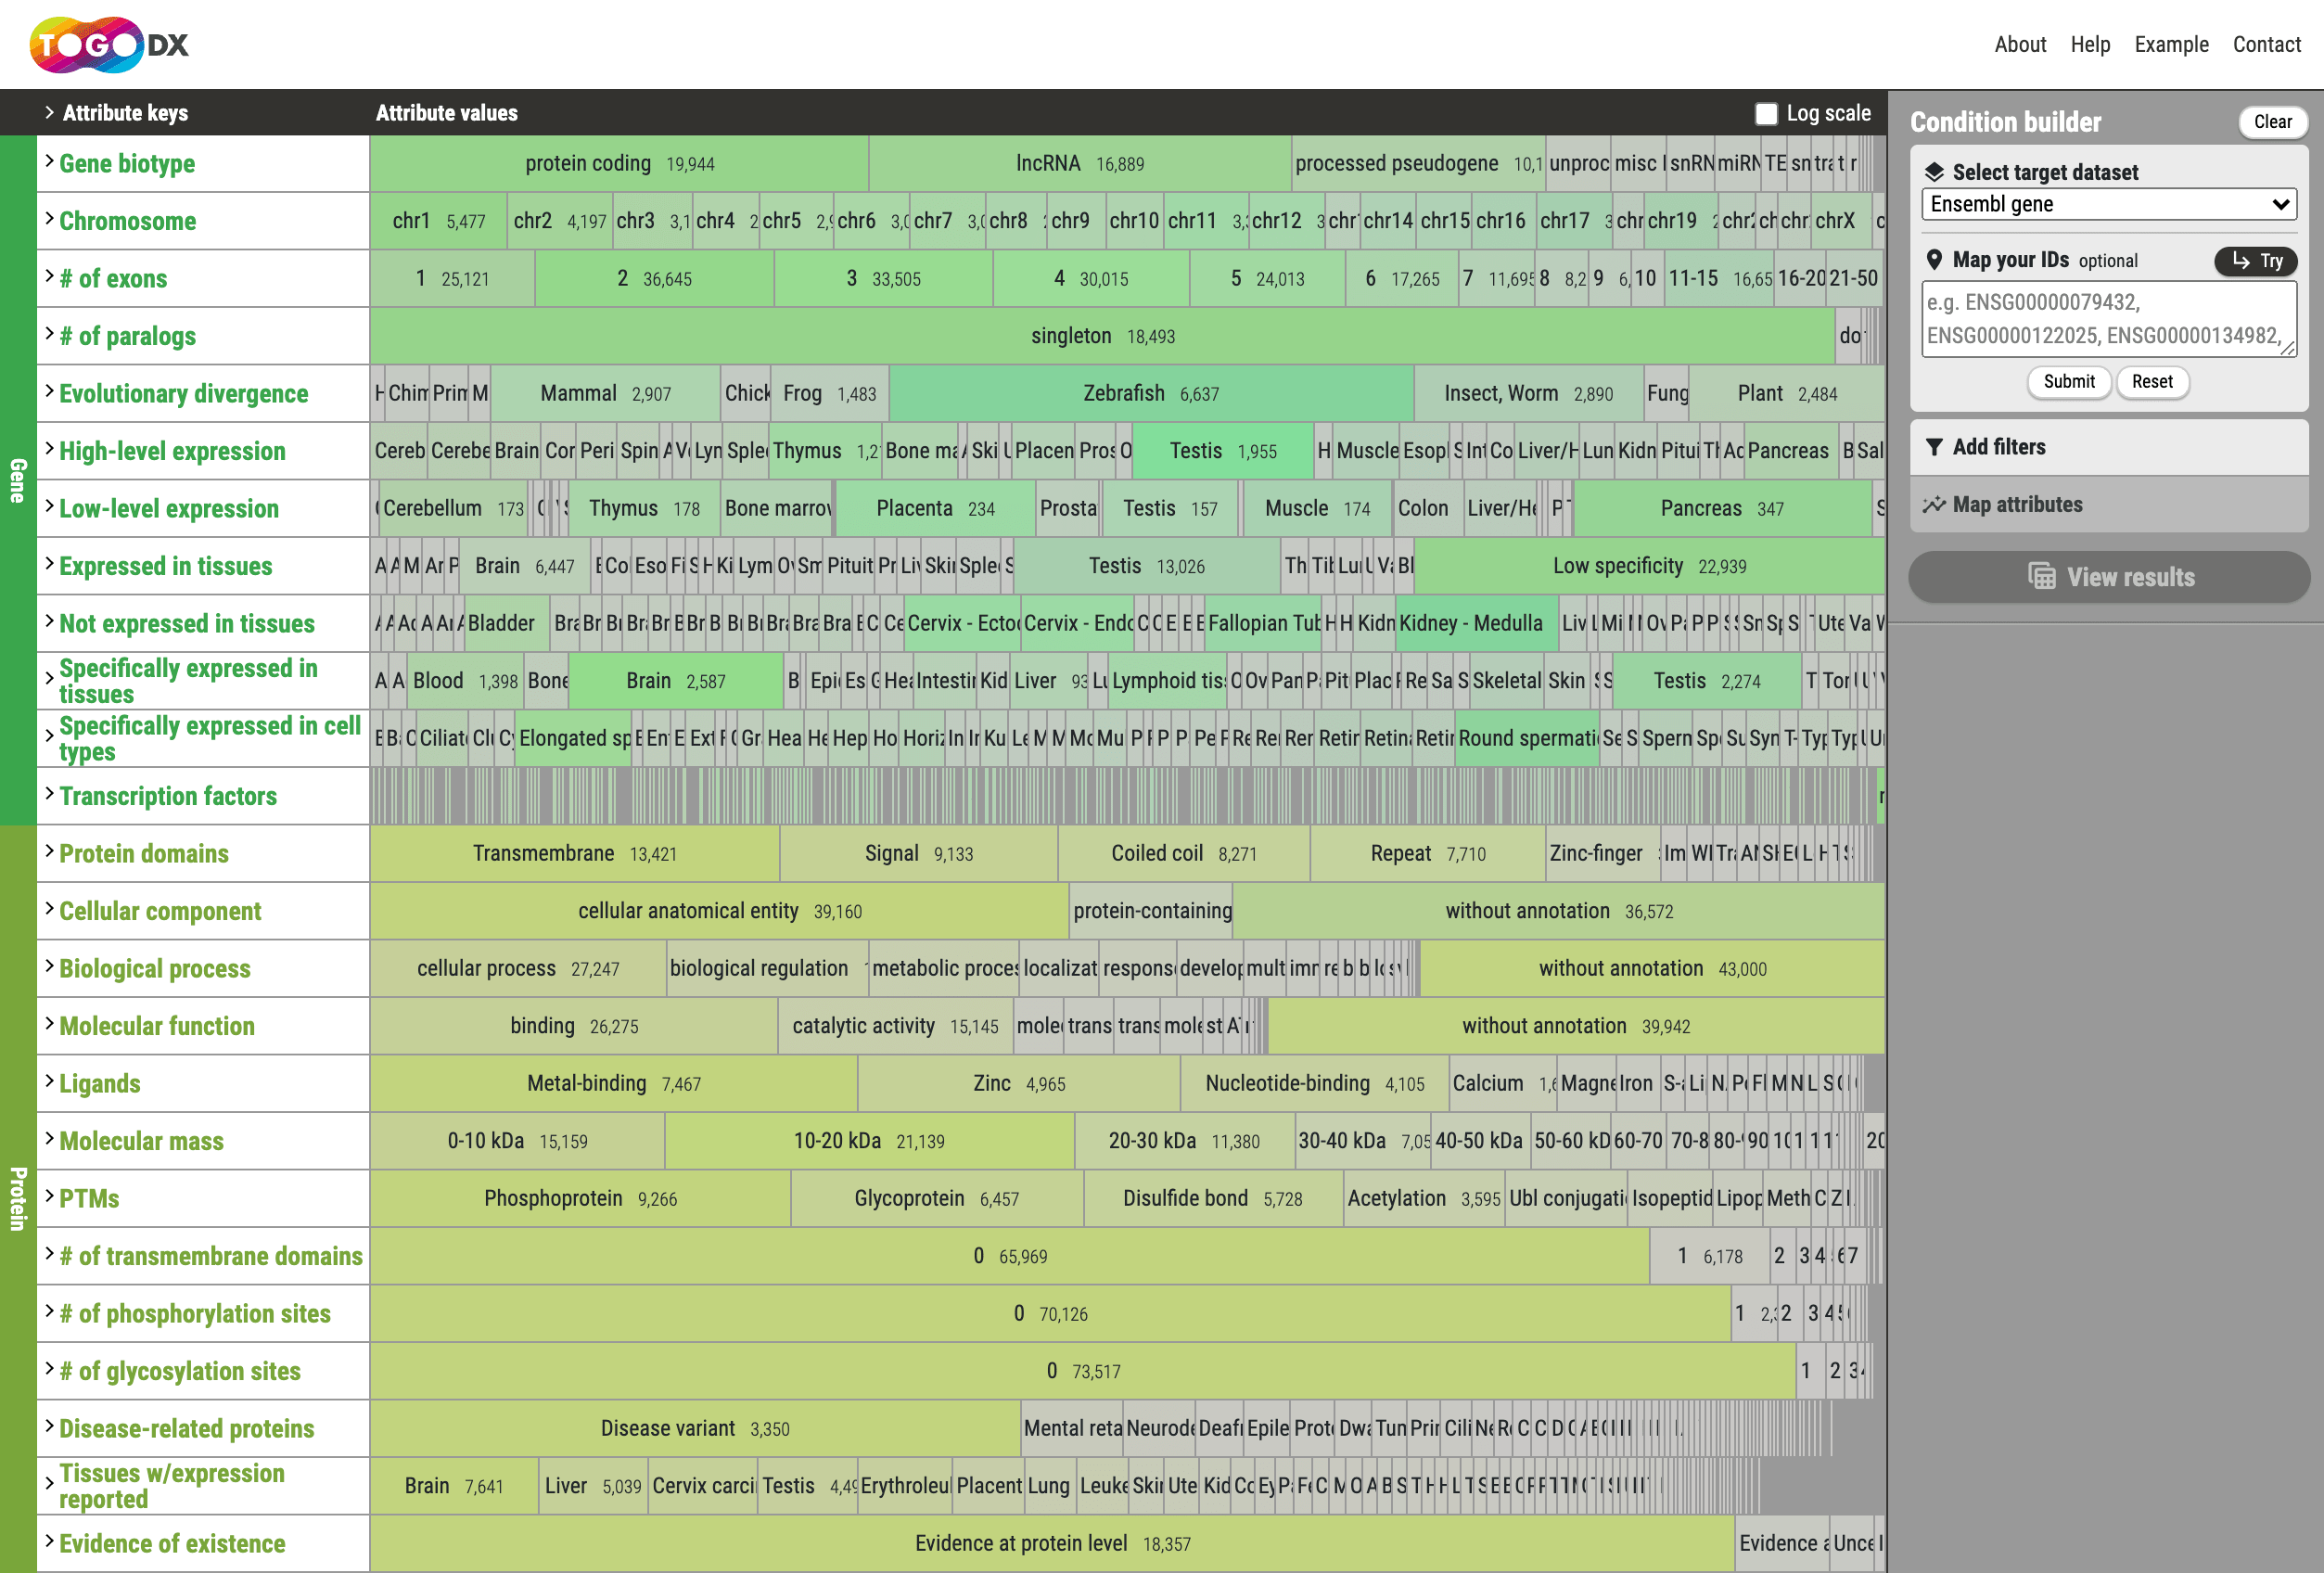Click the arrow icon inside the Try button

pyautogui.click(x=2241, y=261)
